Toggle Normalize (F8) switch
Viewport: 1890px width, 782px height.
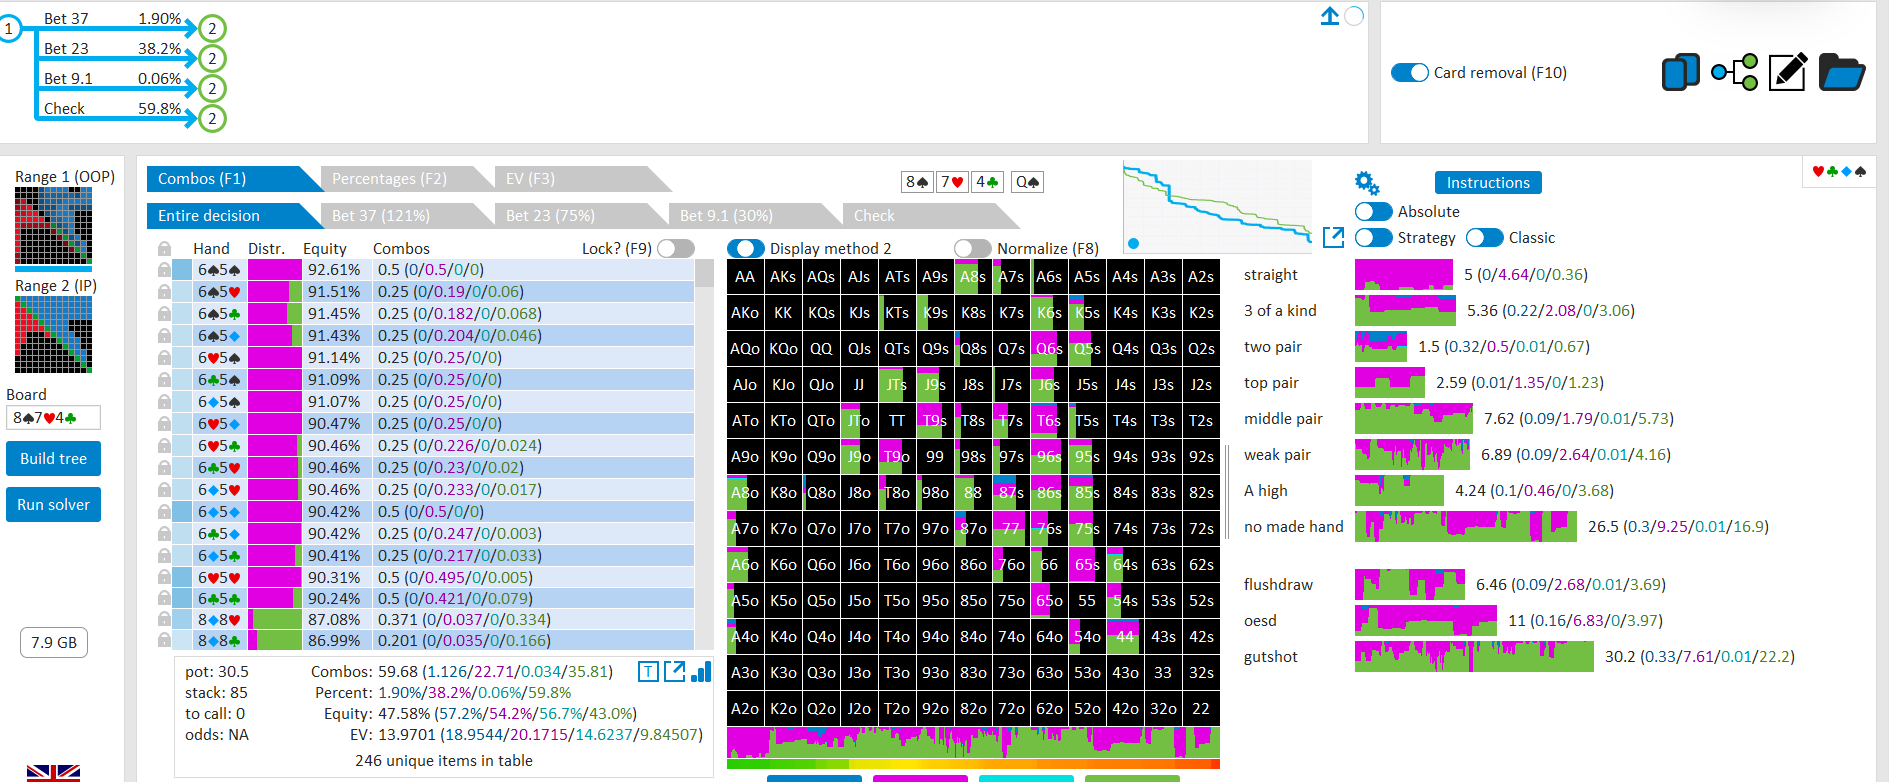click(972, 248)
